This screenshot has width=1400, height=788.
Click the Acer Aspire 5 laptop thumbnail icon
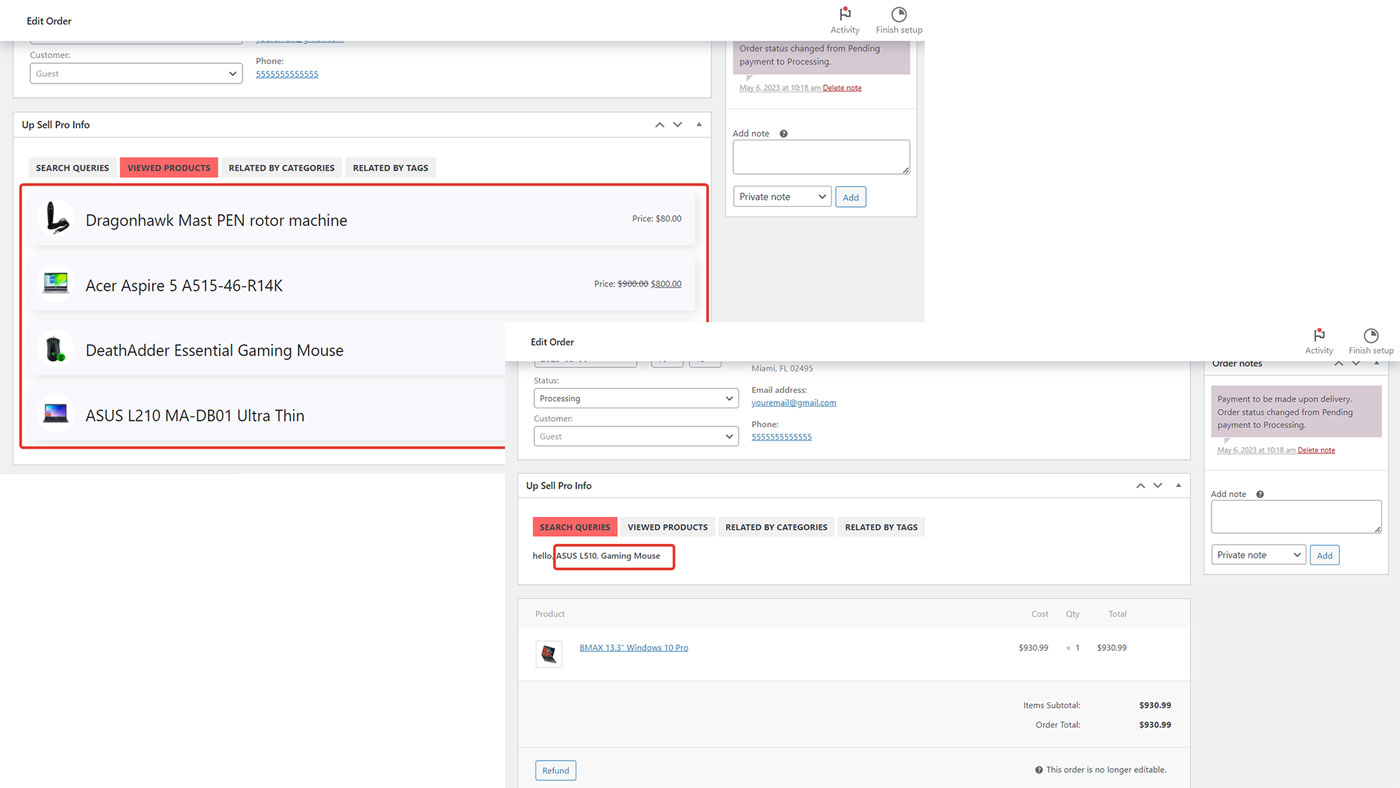tap(56, 284)
